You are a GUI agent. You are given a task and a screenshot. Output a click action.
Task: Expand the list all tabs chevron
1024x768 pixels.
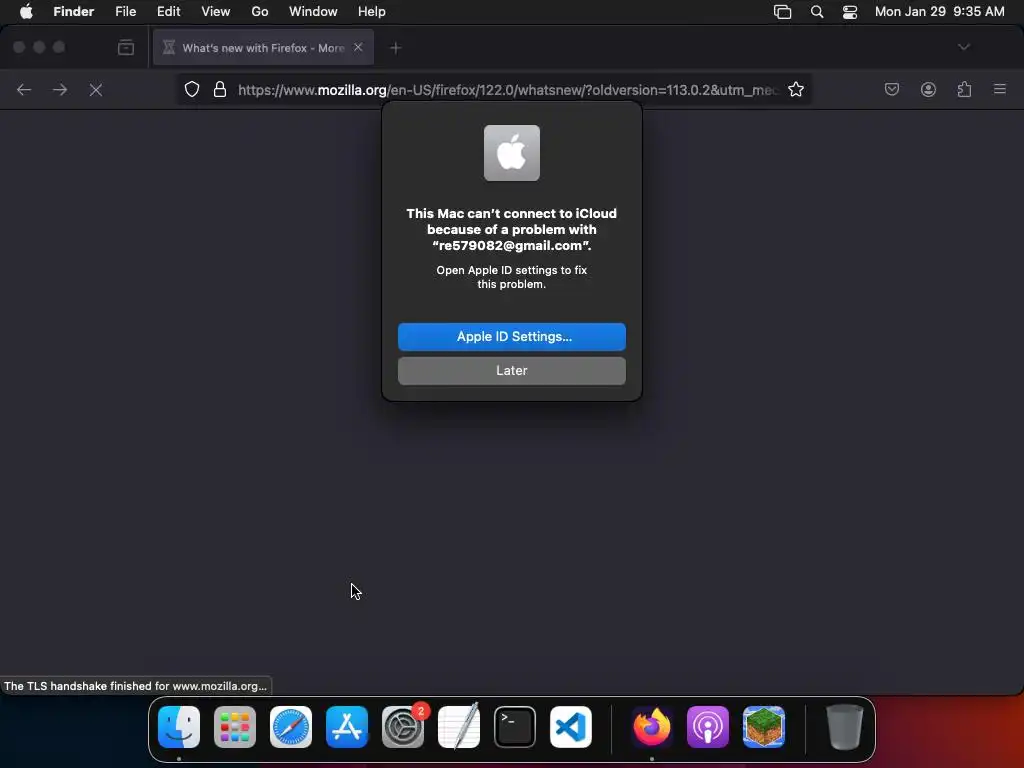click(x=963, y=47)
